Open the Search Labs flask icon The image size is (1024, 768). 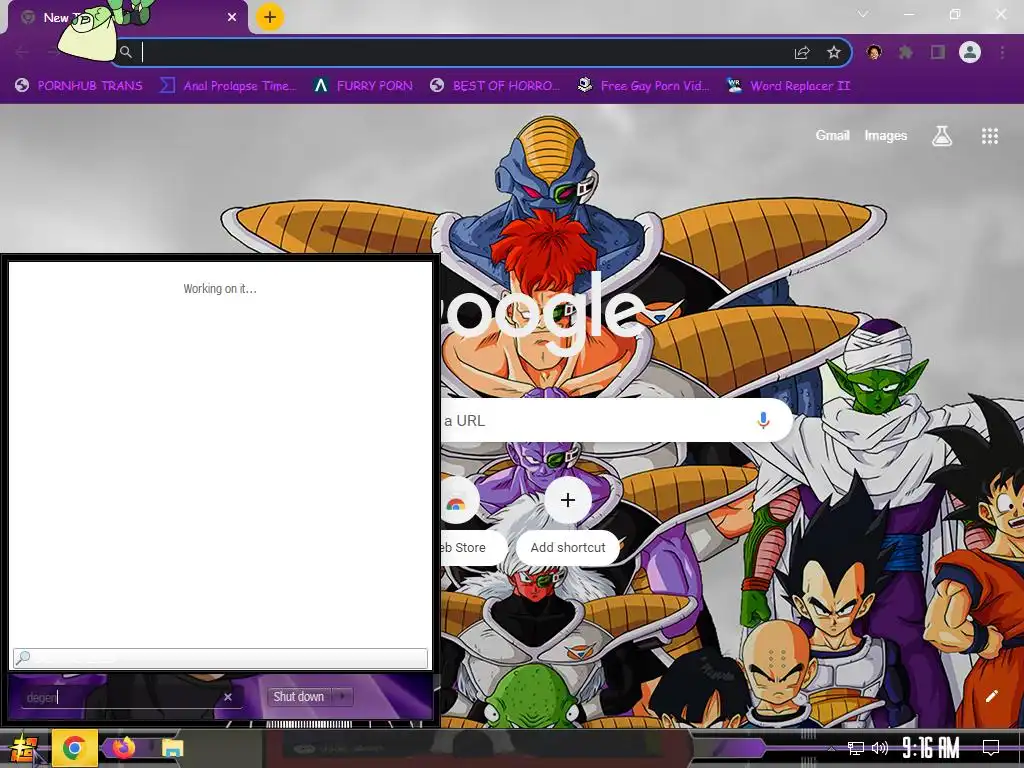click(x=942, y=136)
